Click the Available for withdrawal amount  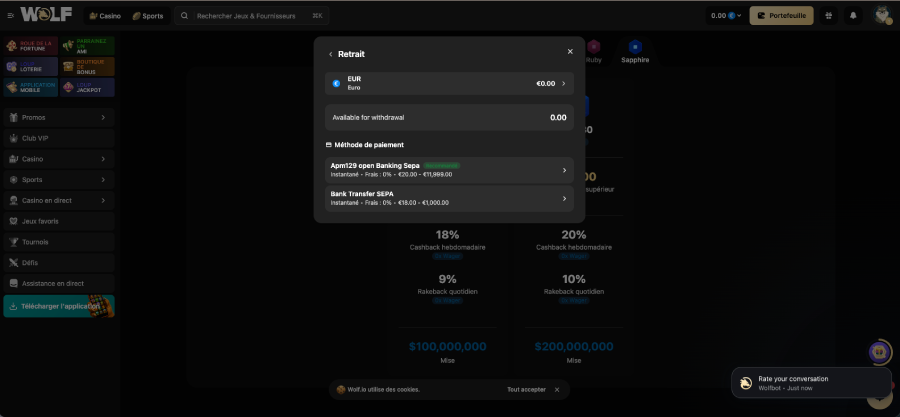coord(558,118)
